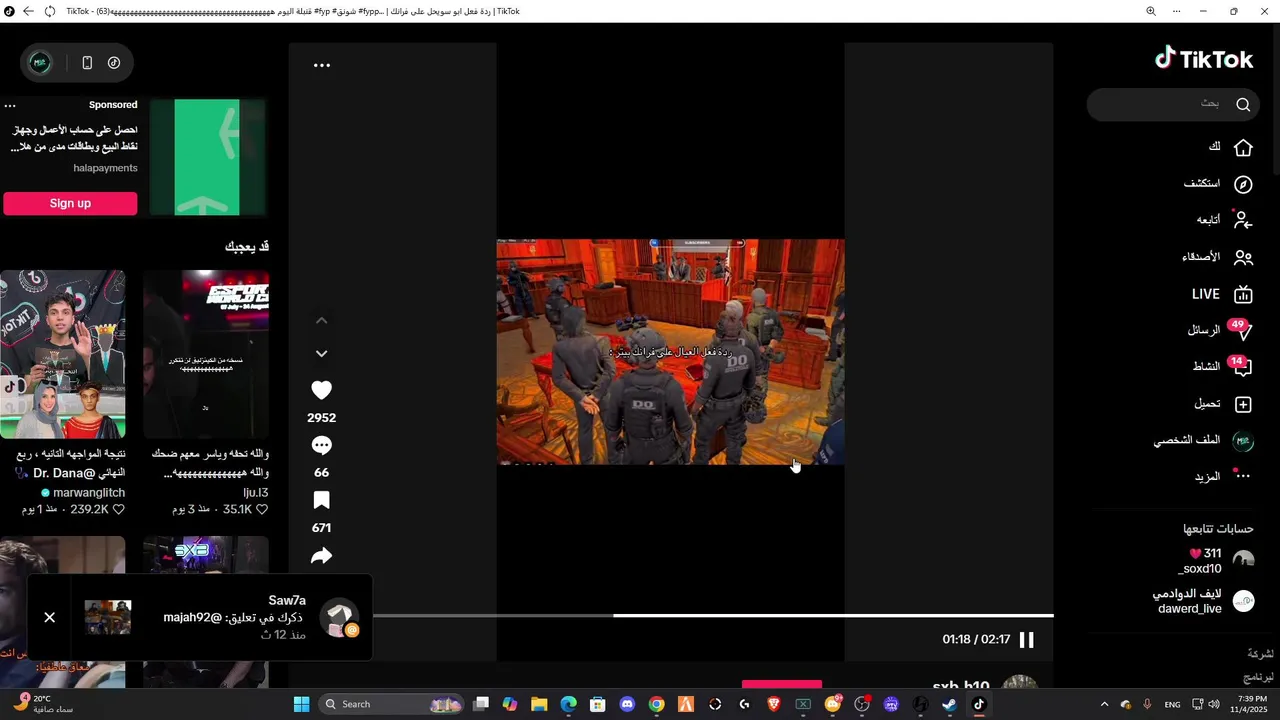The height and width of the screenshot is (720, 1280).
Task: Open the Dr. Dana recommended video thumbnail
Action: click(62, 354)
